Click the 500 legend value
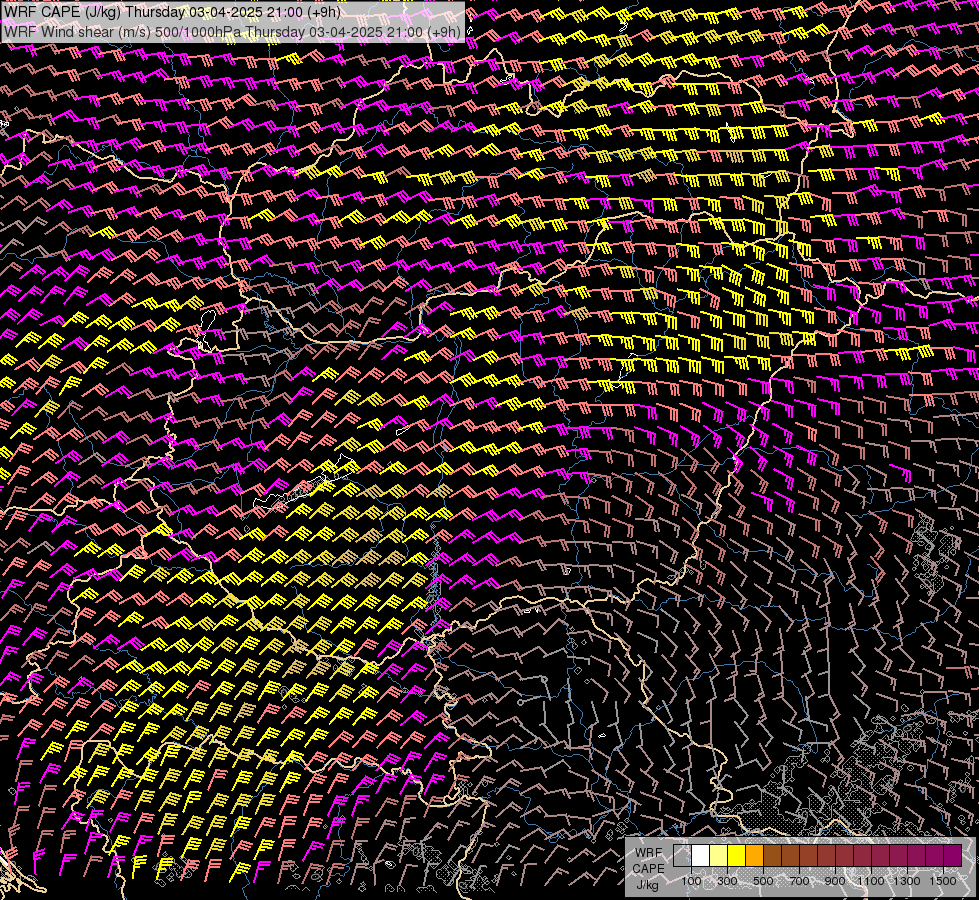Screen dimensions: 979x900 pyautogui.click(x=763, y=881)
